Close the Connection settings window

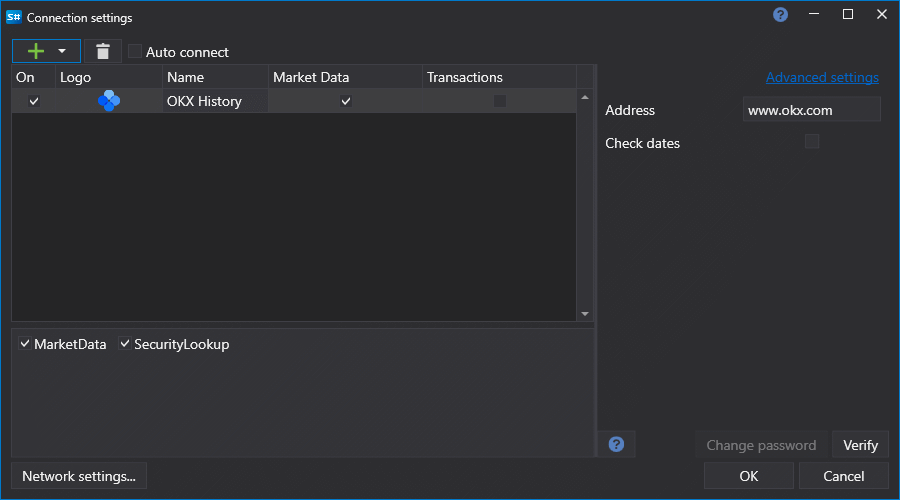(882, 14)
